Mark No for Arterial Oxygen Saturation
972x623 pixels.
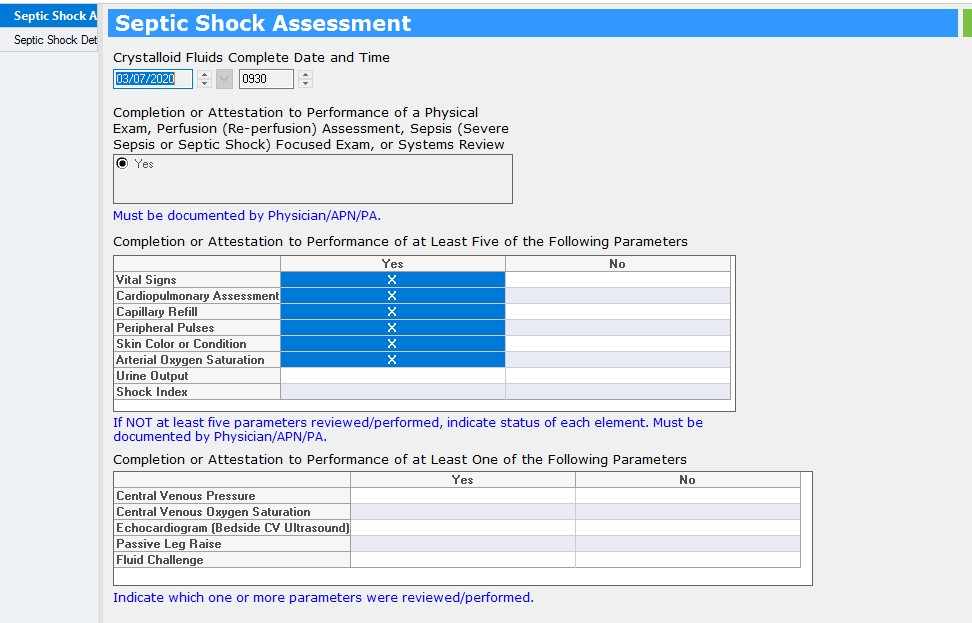pos(618,360)
